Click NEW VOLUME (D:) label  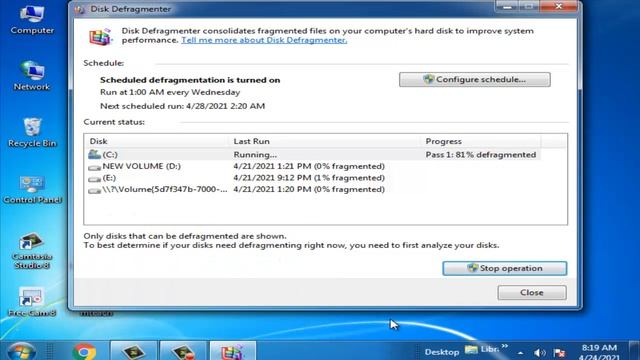(x=142, y=166)
